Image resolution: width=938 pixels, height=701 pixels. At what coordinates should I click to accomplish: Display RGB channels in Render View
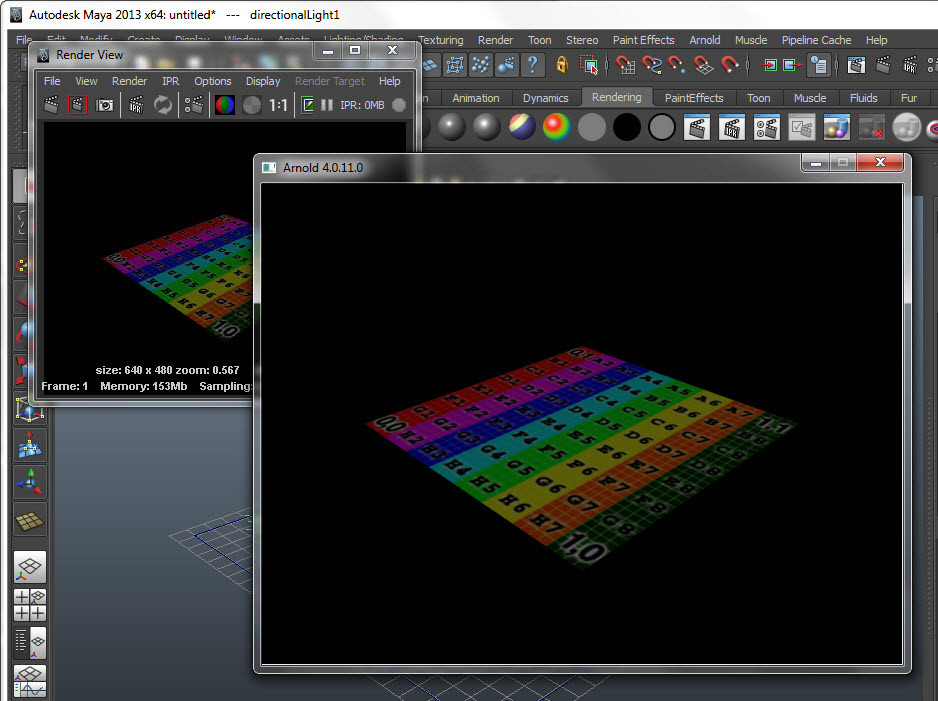(225, 105)
